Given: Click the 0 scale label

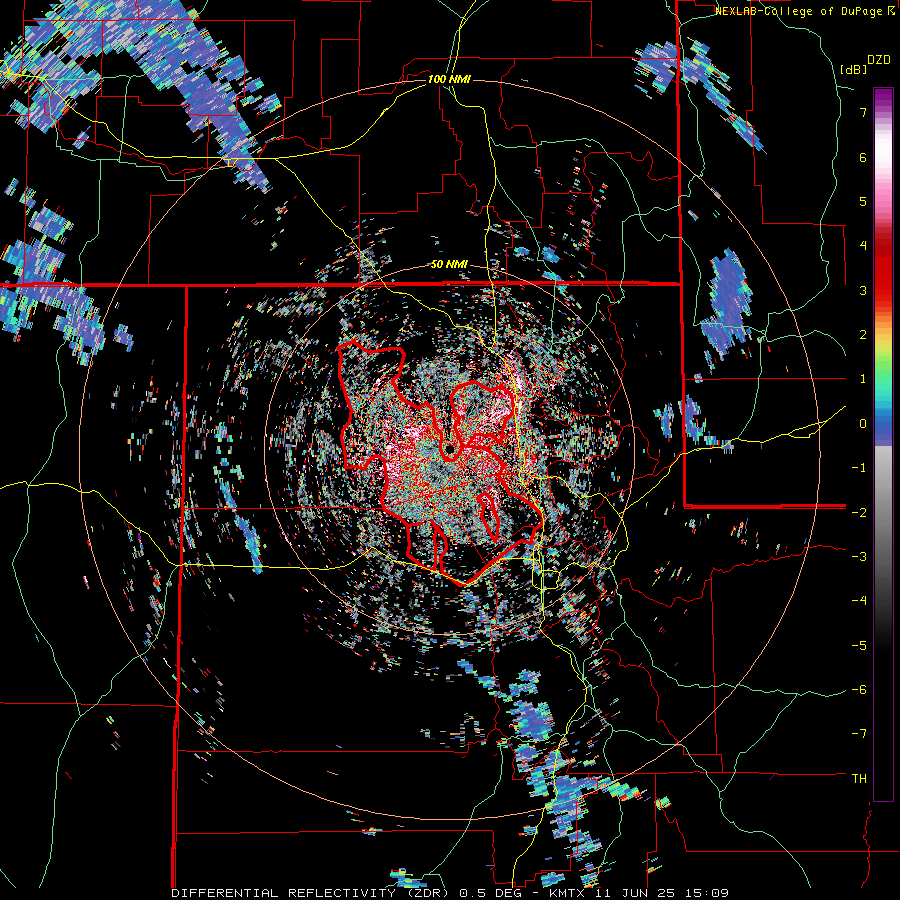Looking at the screenshot, I should pyautogui.click(x=863, y=424).
